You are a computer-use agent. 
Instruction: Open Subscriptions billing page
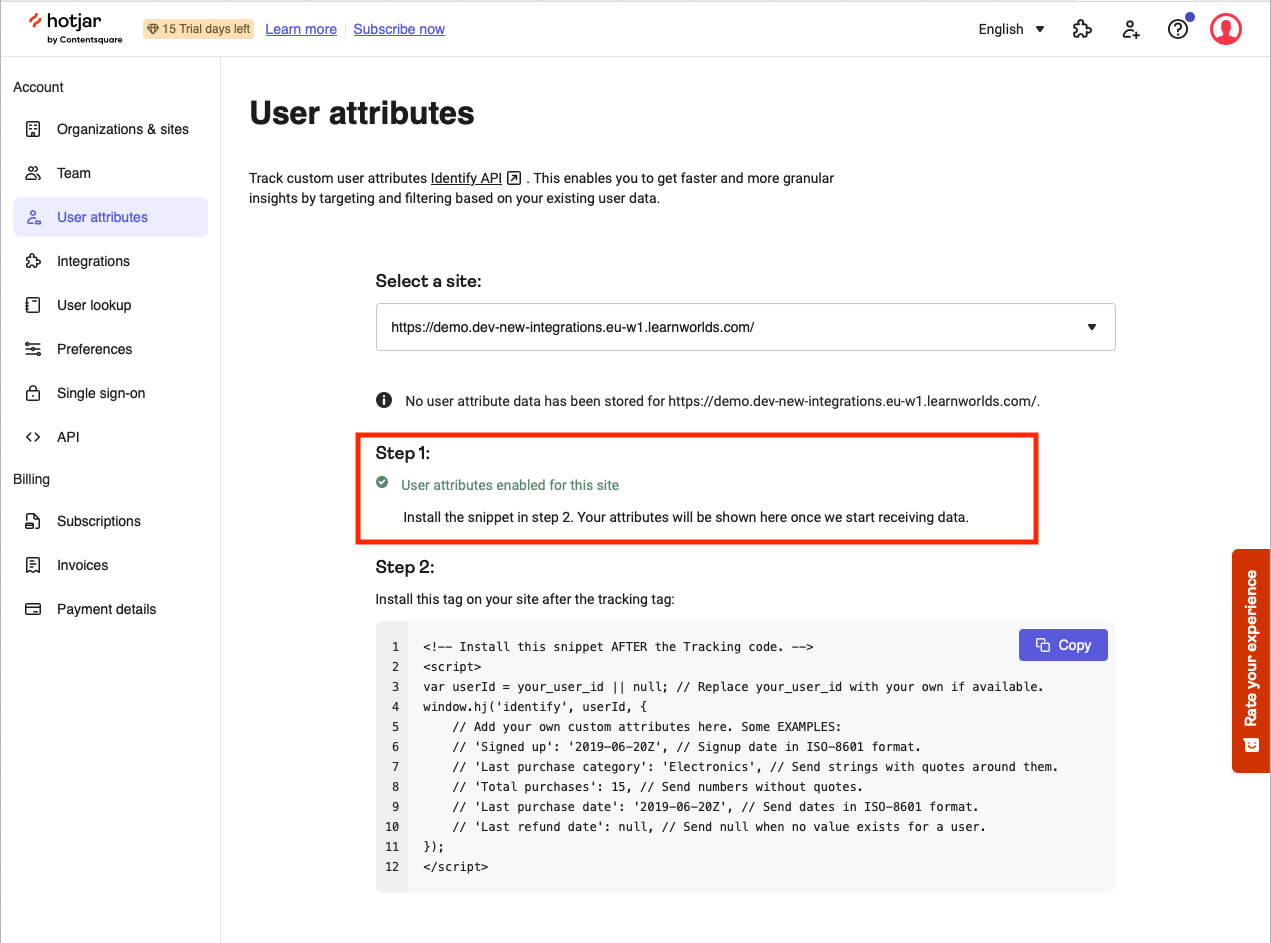pyautogui.click(x=110, y=521)
